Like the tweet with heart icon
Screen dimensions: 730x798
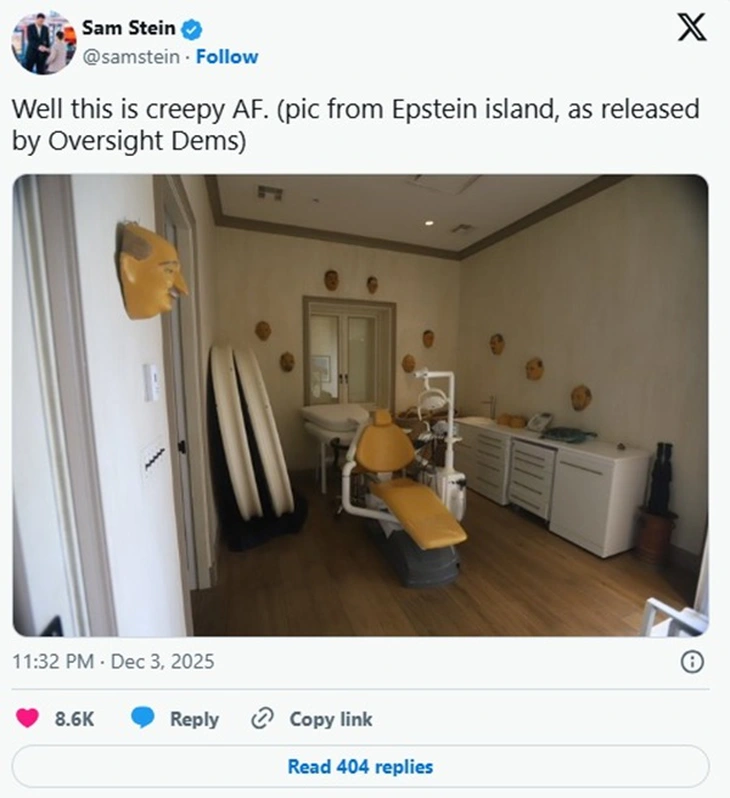pyautogui.click(x=27, y=718)
